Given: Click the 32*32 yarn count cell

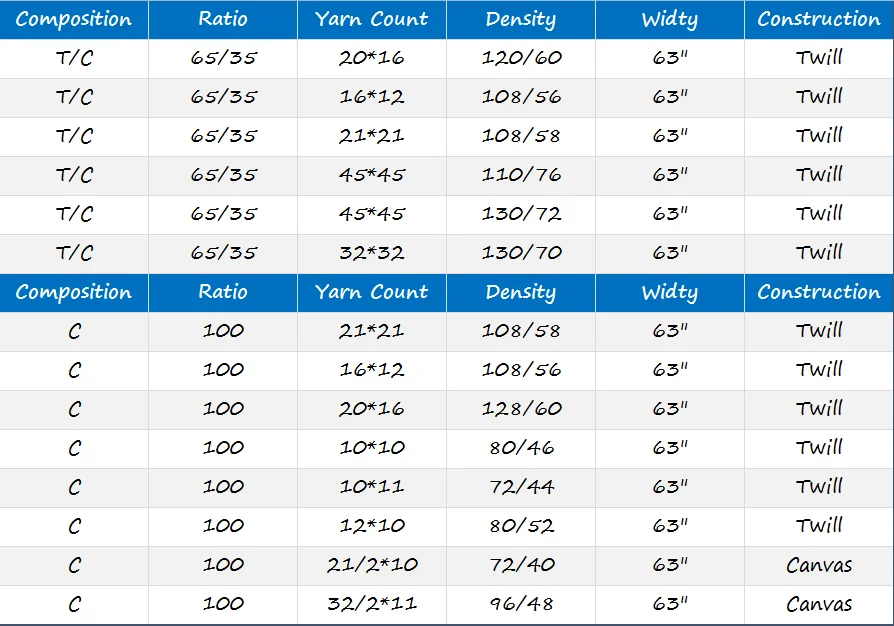Looking at the screenshot, I should point(372,253).
